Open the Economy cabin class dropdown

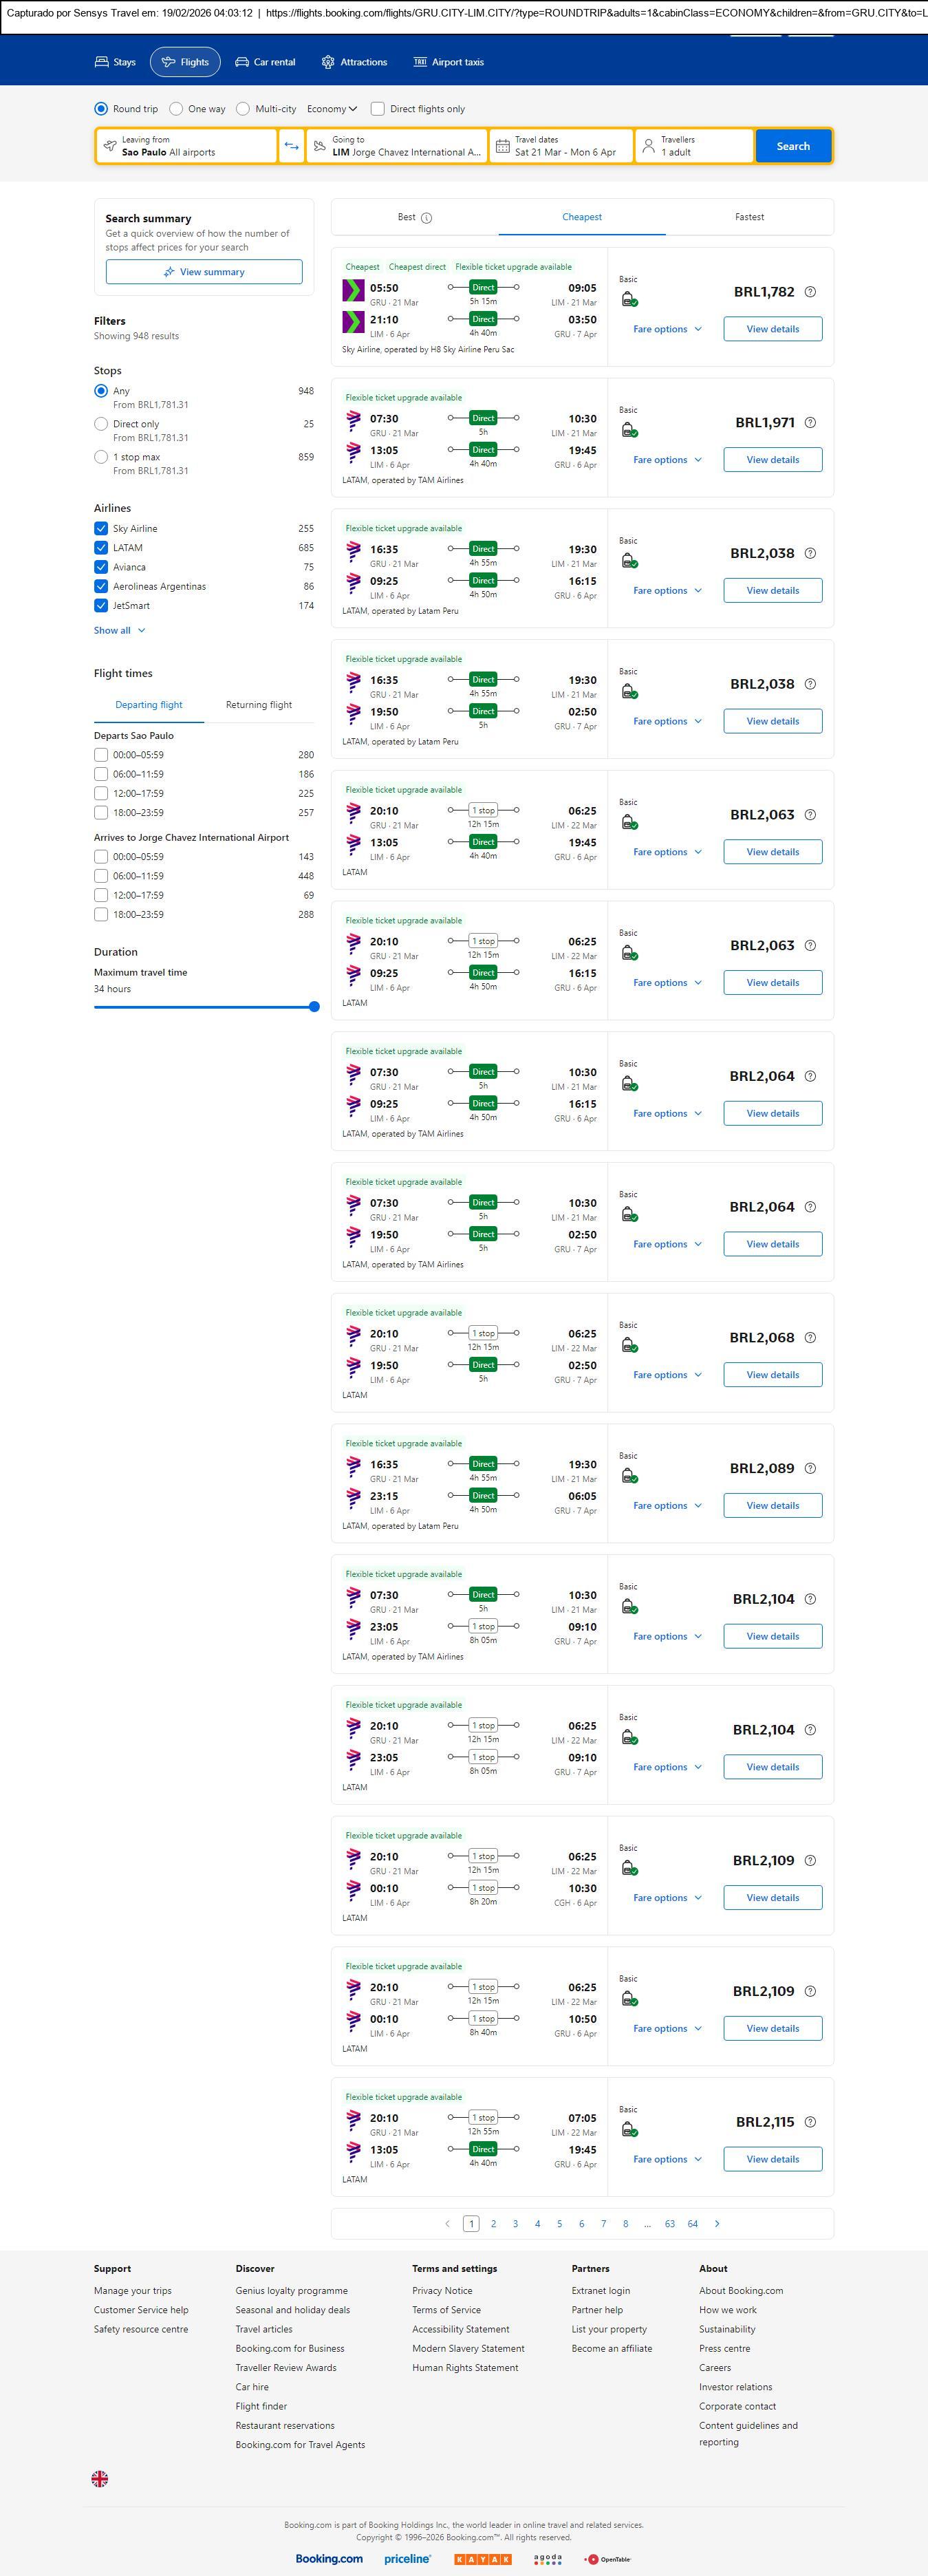click(x=332, y=109)
